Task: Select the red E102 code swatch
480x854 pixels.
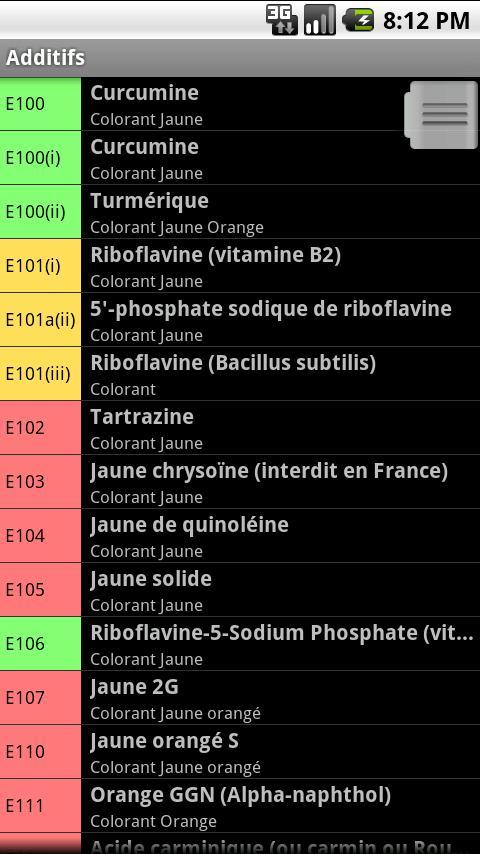Action: (40, 428)
